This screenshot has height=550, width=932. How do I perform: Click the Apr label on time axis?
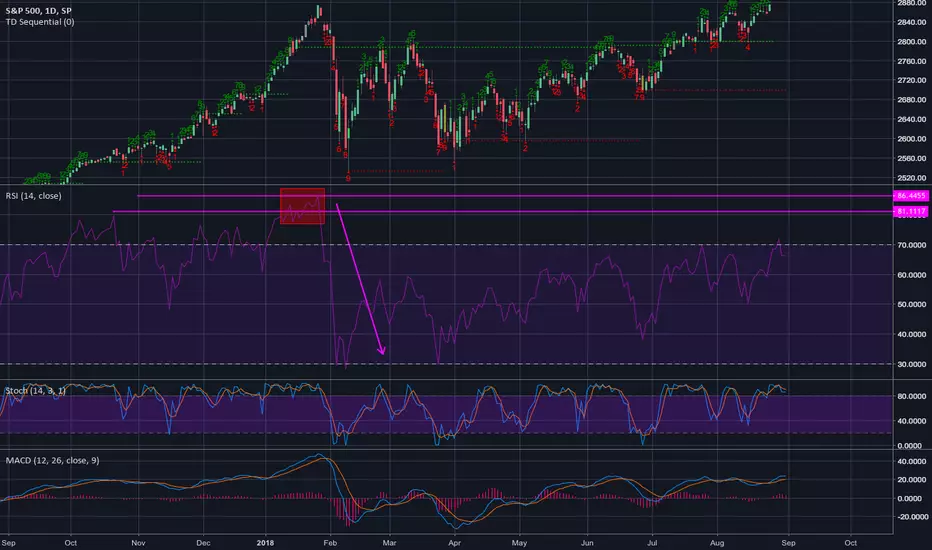point(454,542)
